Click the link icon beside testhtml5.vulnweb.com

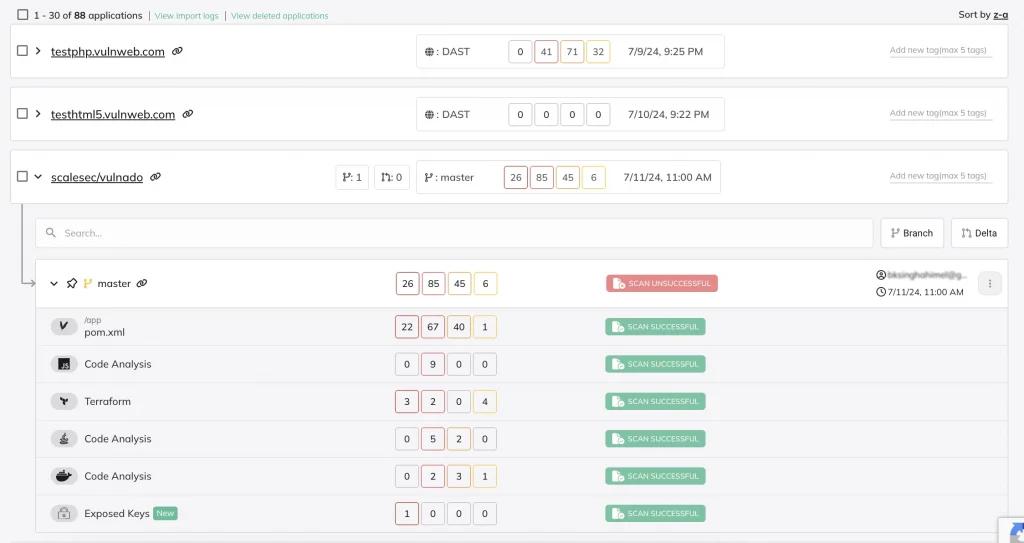tap(188, 114)
